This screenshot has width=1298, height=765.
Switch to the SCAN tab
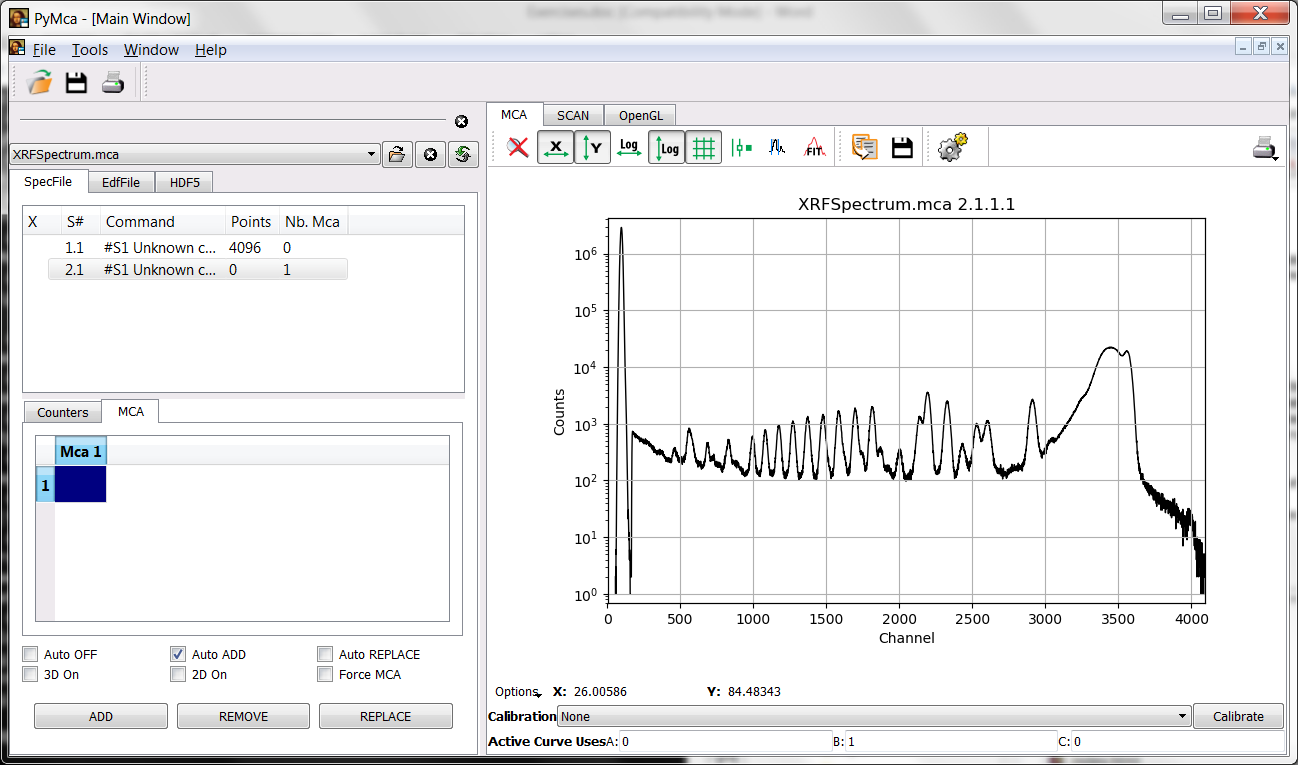click(572, 114)
